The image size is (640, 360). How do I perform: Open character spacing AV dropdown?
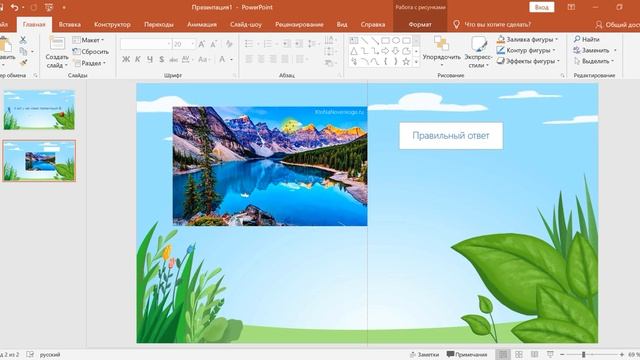187,60
